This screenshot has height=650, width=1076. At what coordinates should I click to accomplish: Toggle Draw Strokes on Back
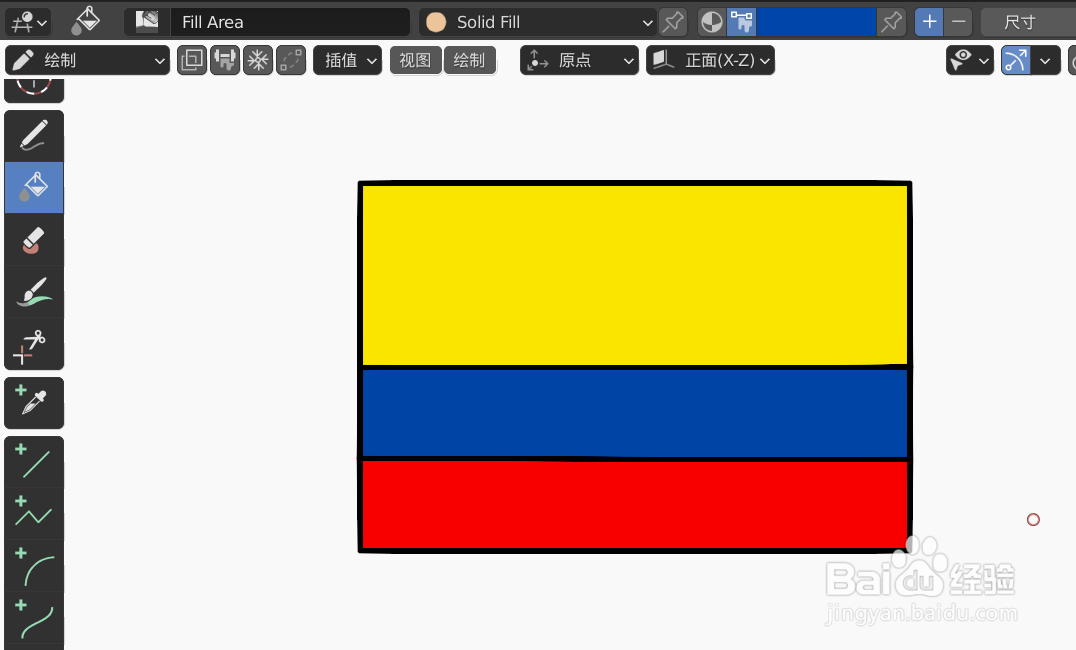(192, 60)
